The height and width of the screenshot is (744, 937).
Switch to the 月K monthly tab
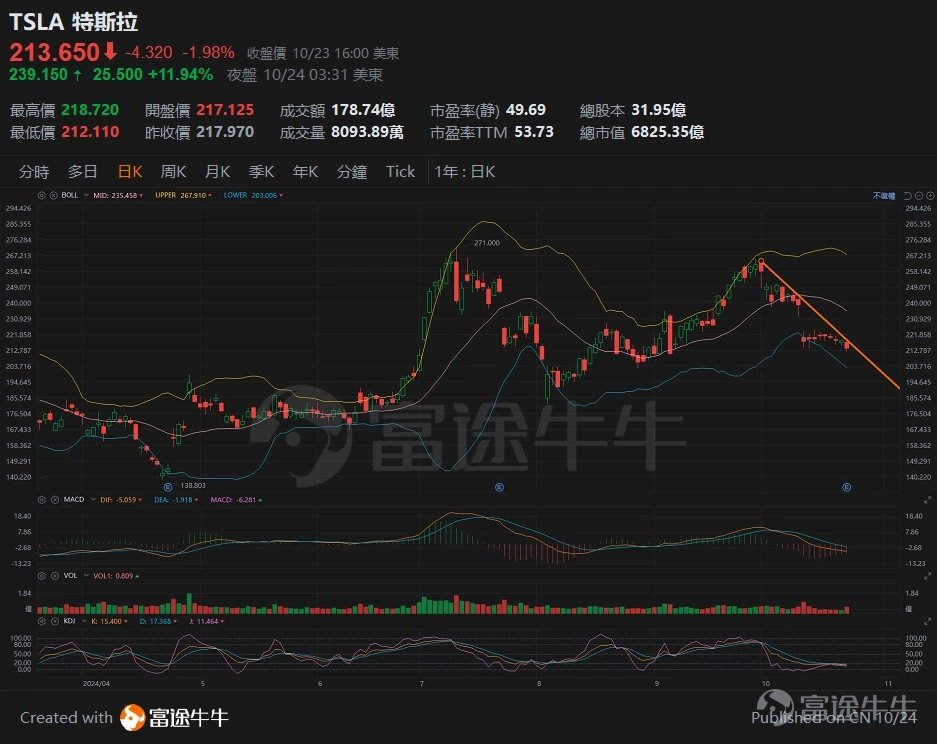218,172
